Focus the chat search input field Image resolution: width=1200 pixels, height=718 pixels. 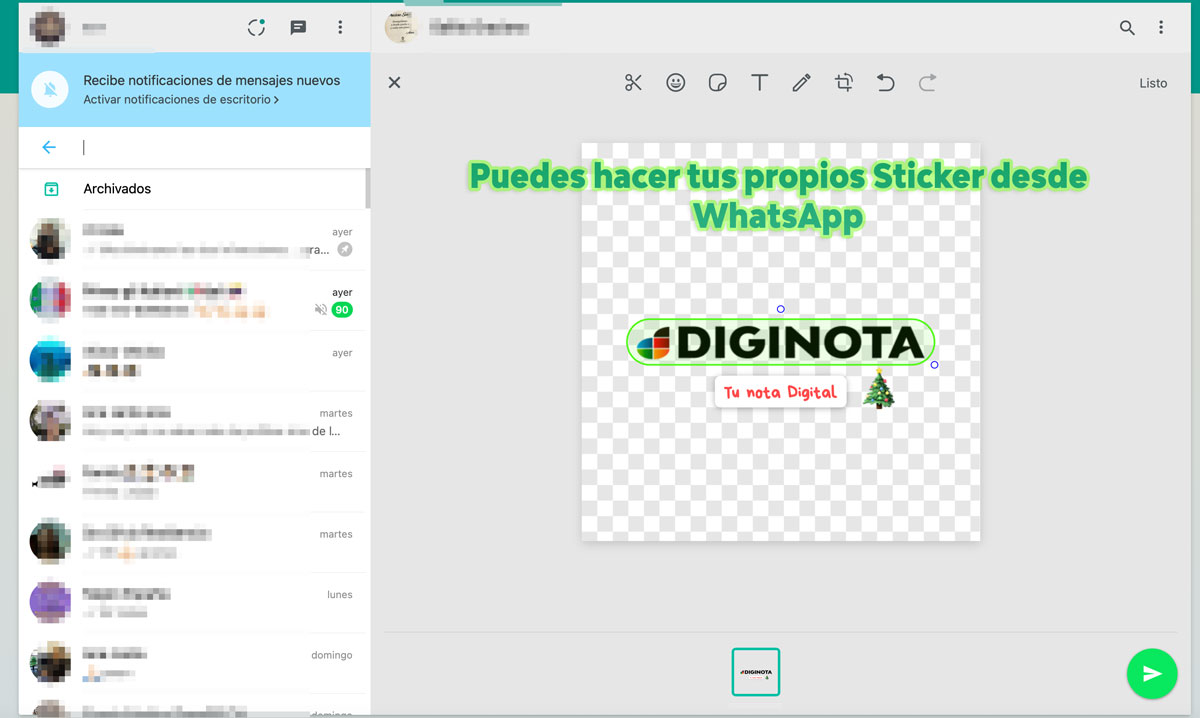[220, 147]
